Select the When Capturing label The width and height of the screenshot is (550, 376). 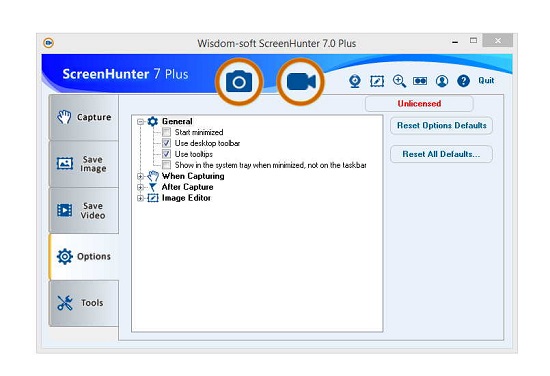point(193,176)
